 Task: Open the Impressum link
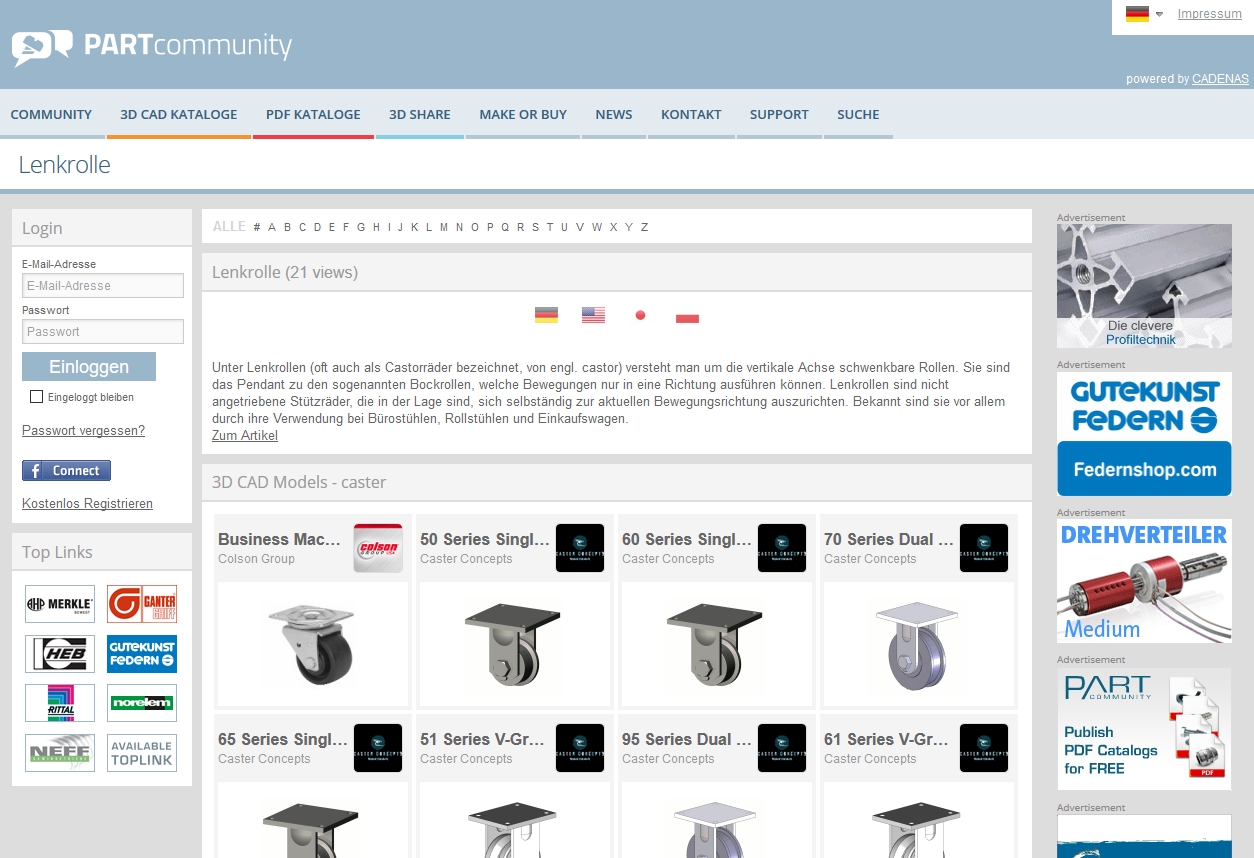tap(1209, 14)
